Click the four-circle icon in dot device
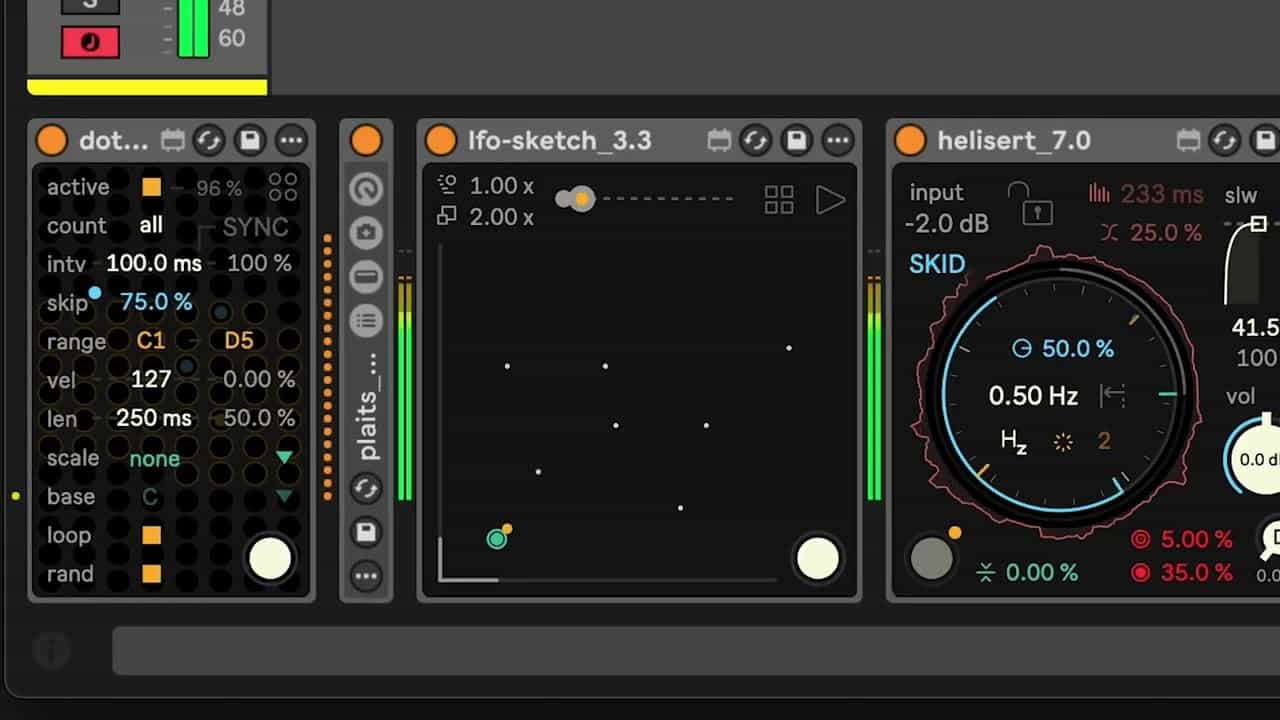Viewport: 1280px width, 720px height. pyautogui.click(x=283, y=187)
